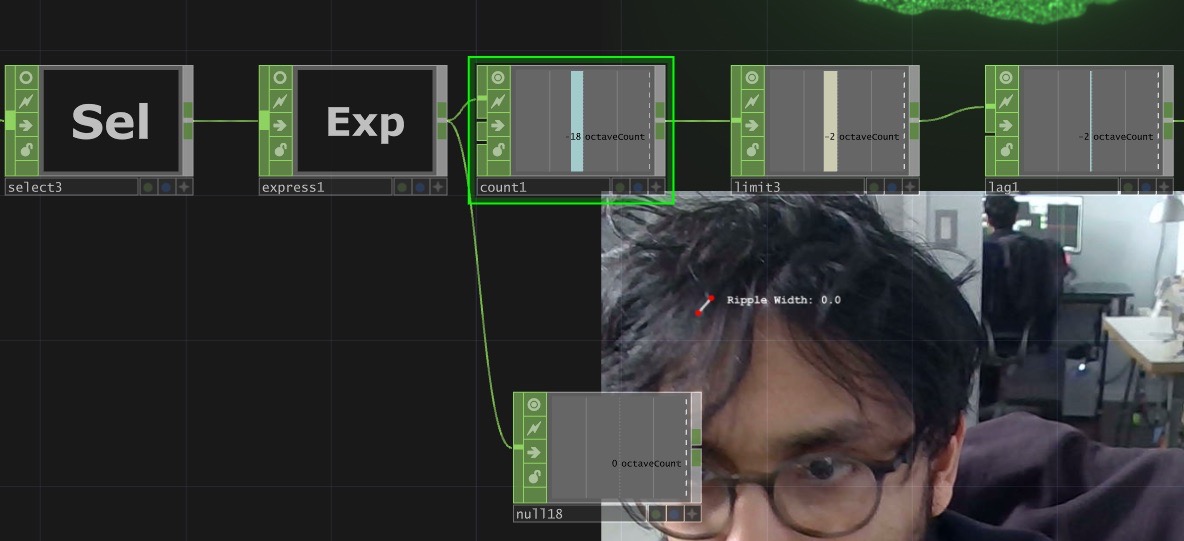Toggle the viewer active flag on express1
The height and width of the screenshot is (541, 1184).
[280, 78]
